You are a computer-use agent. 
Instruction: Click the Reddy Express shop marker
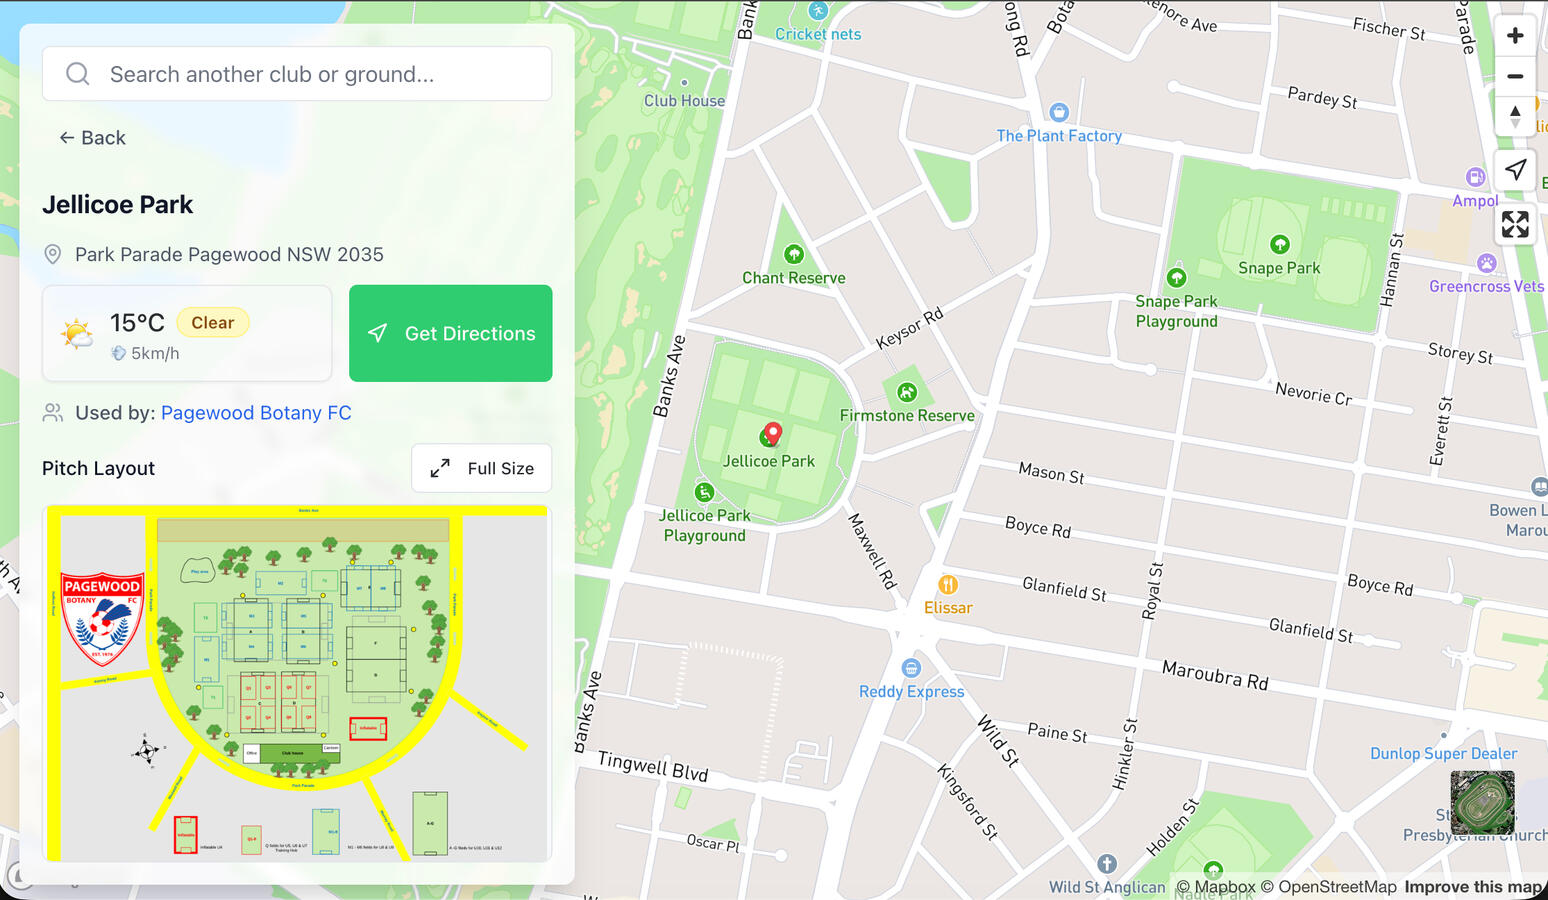pos(911,668)
